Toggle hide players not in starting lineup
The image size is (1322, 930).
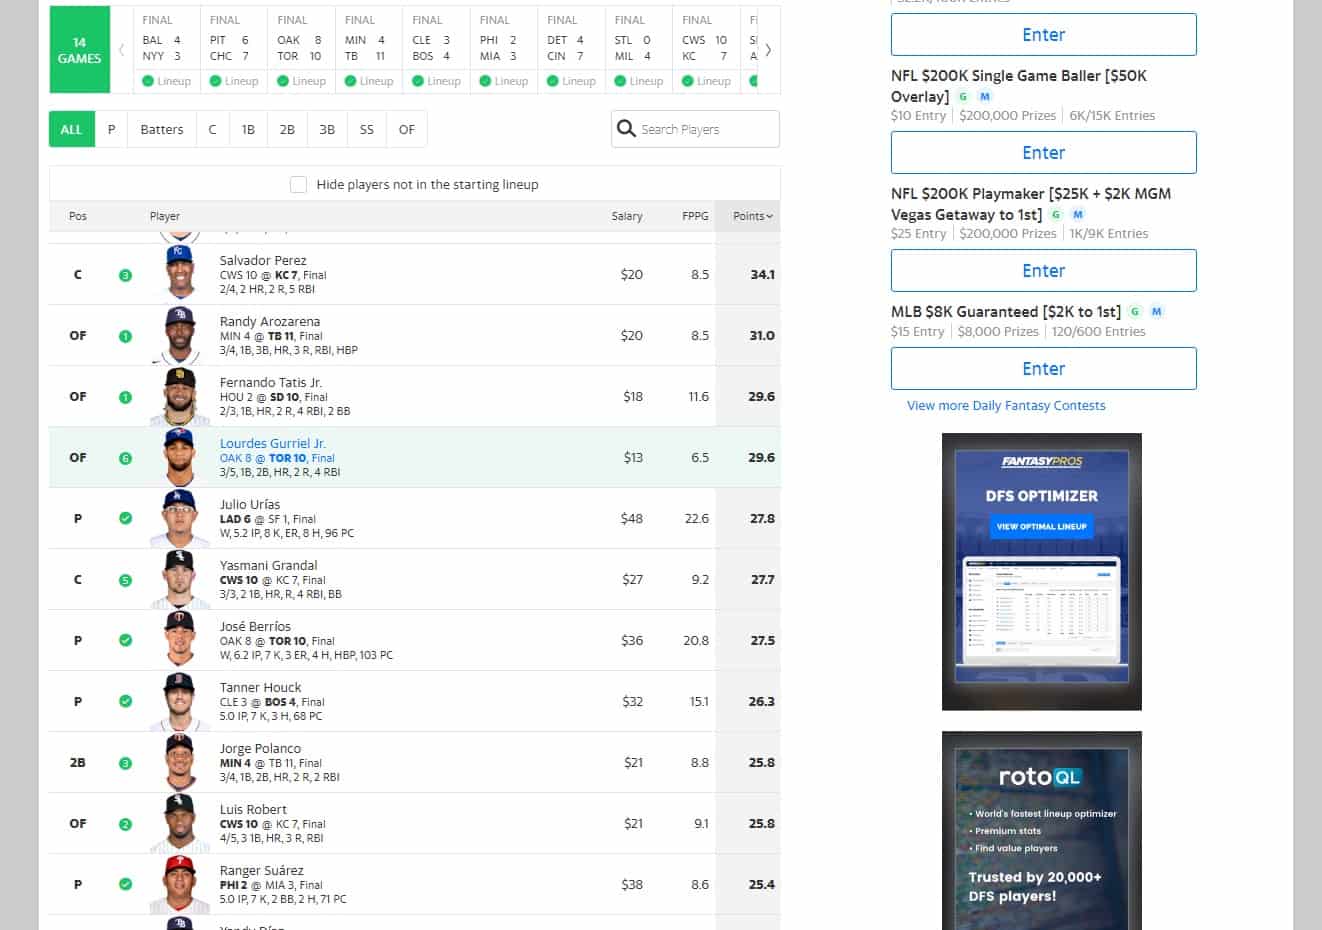[298, 184]
